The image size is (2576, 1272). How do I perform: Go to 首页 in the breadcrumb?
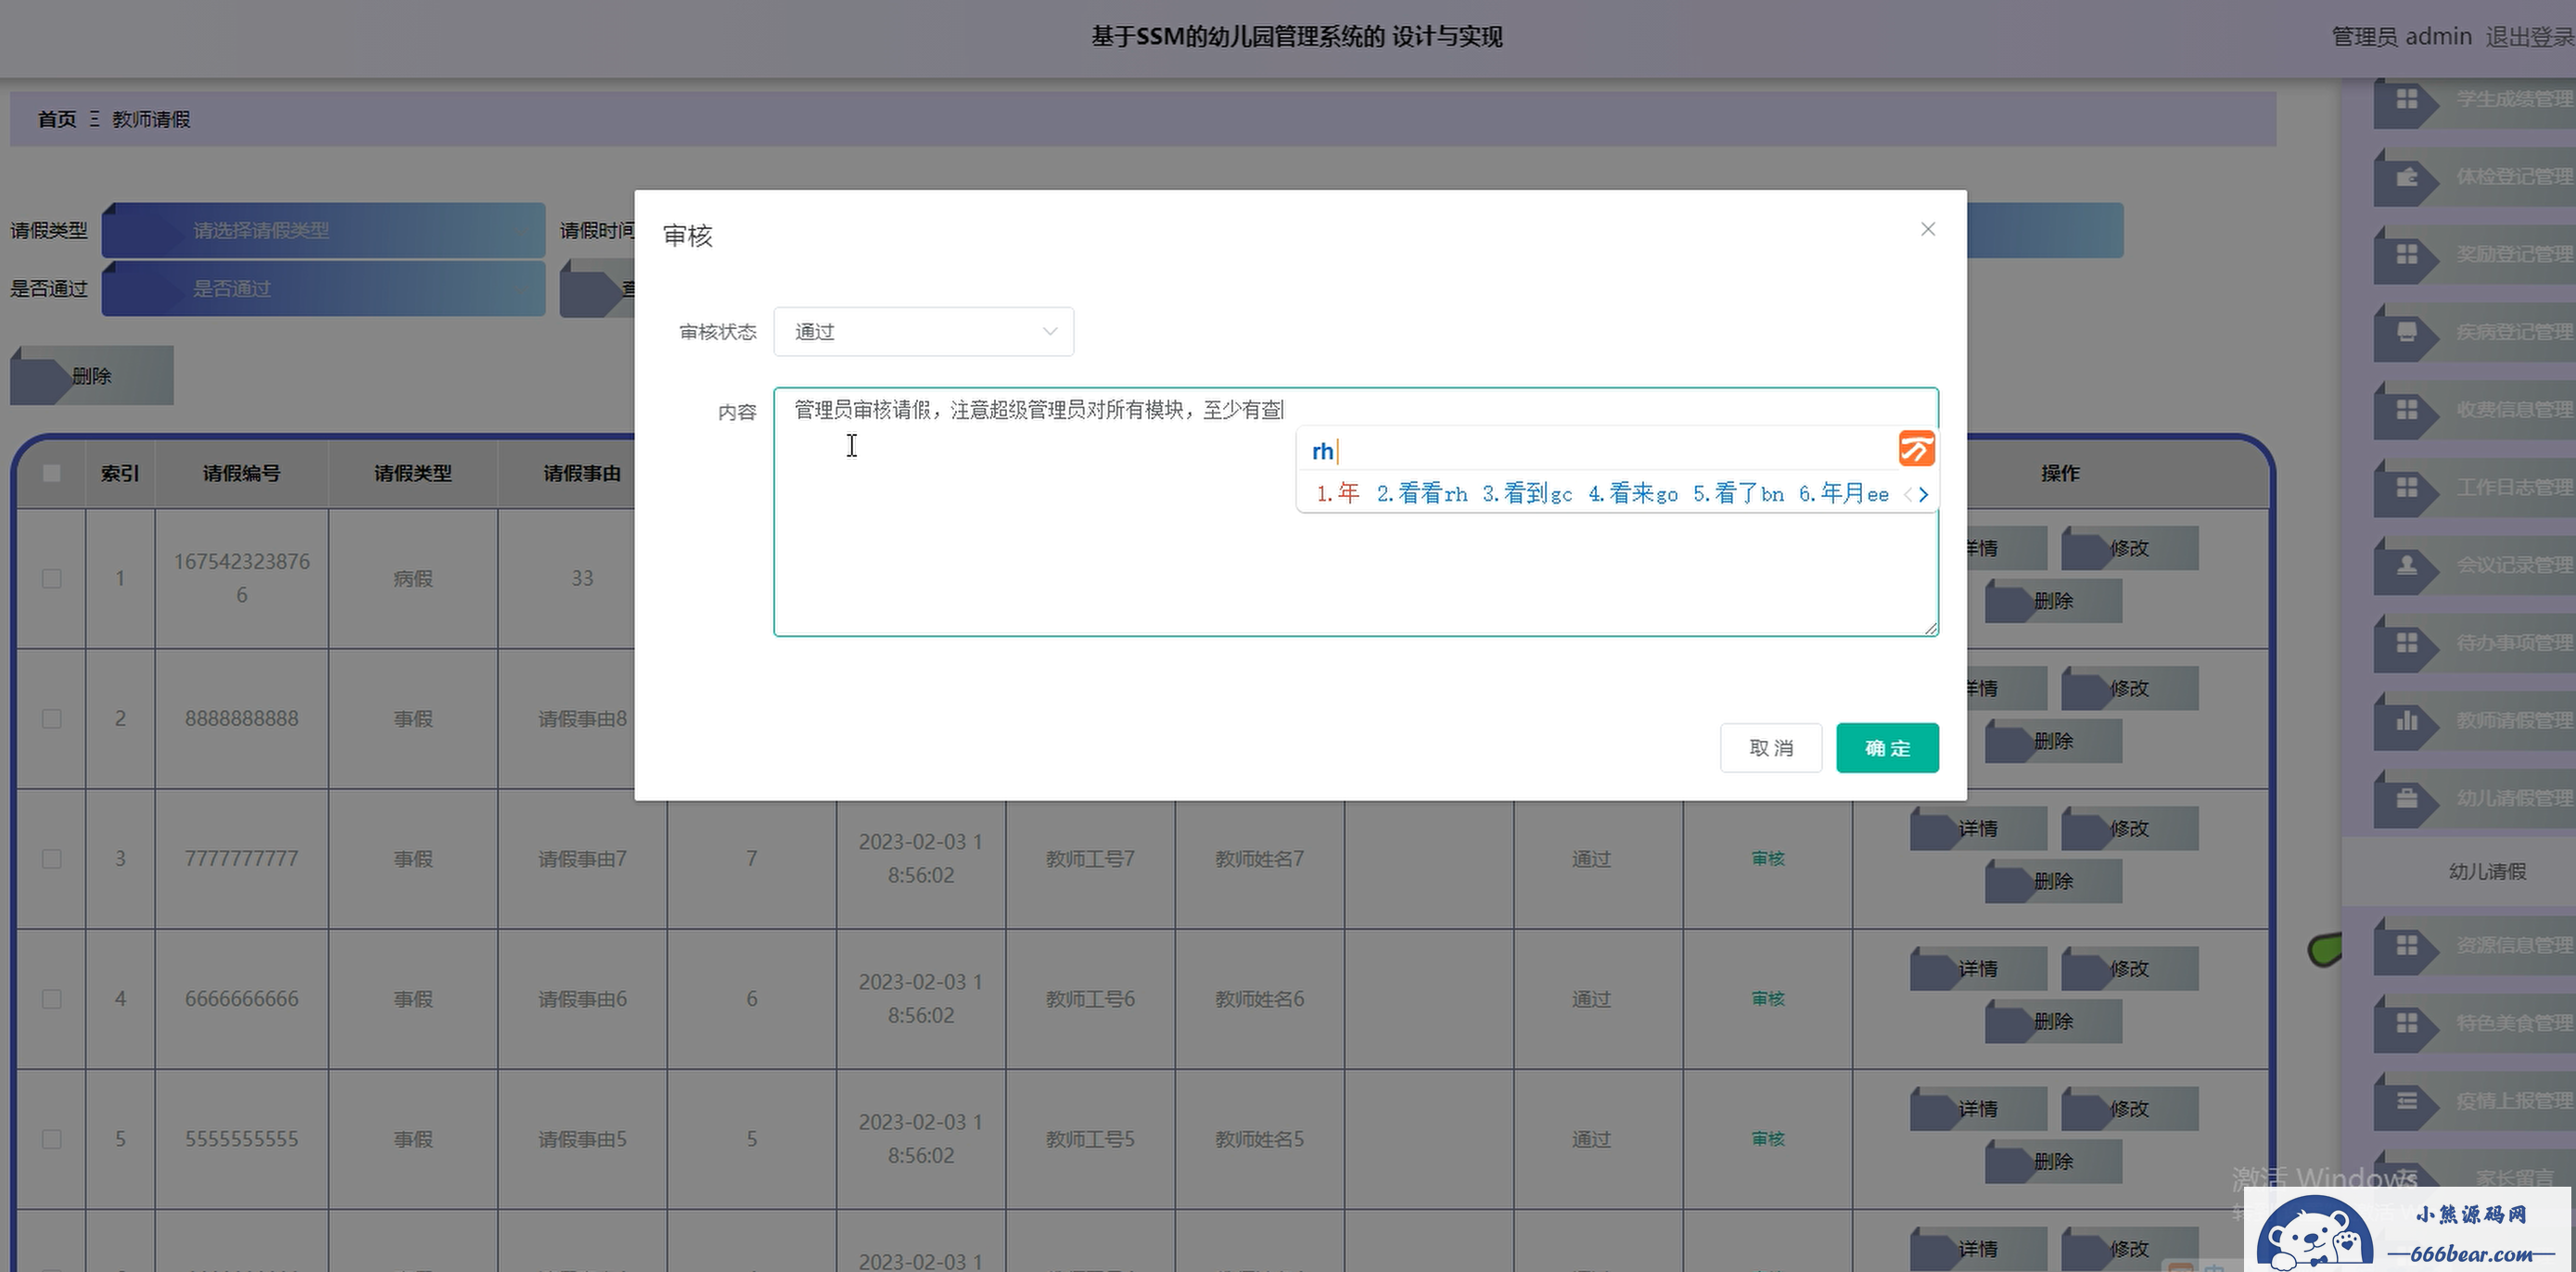[57, 119]
